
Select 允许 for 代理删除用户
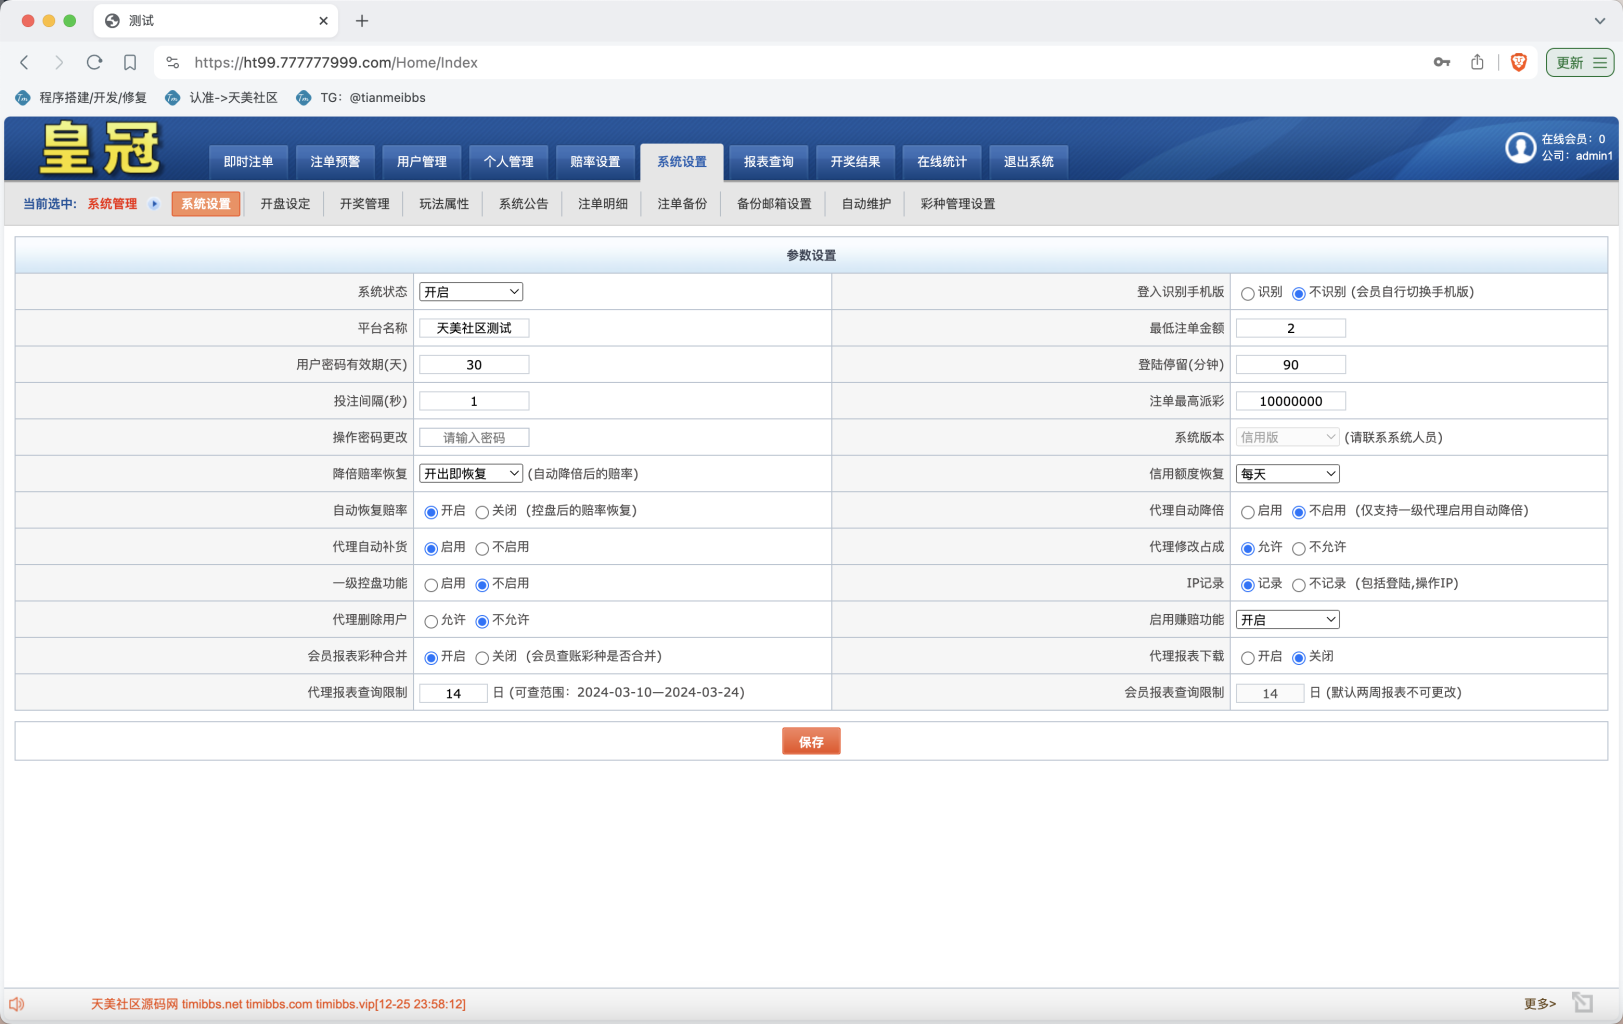431,620
